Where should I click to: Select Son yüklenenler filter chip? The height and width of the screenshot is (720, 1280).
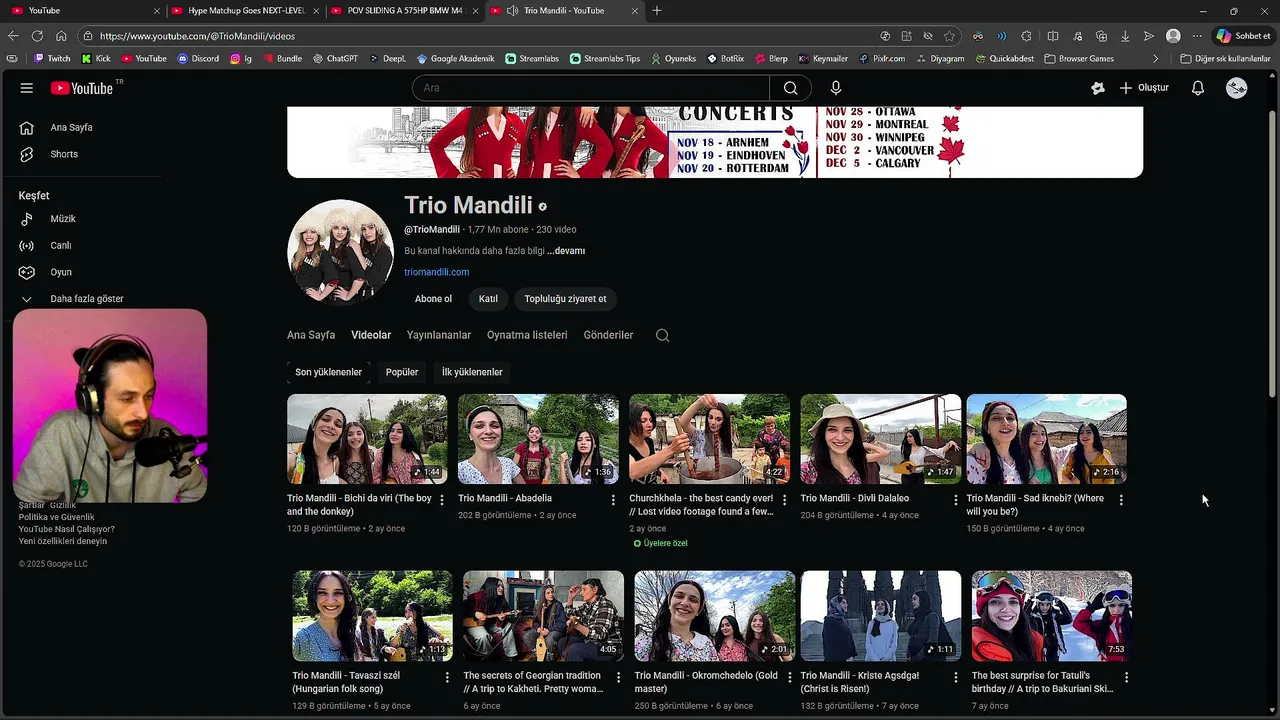click(x=329, y=372)
